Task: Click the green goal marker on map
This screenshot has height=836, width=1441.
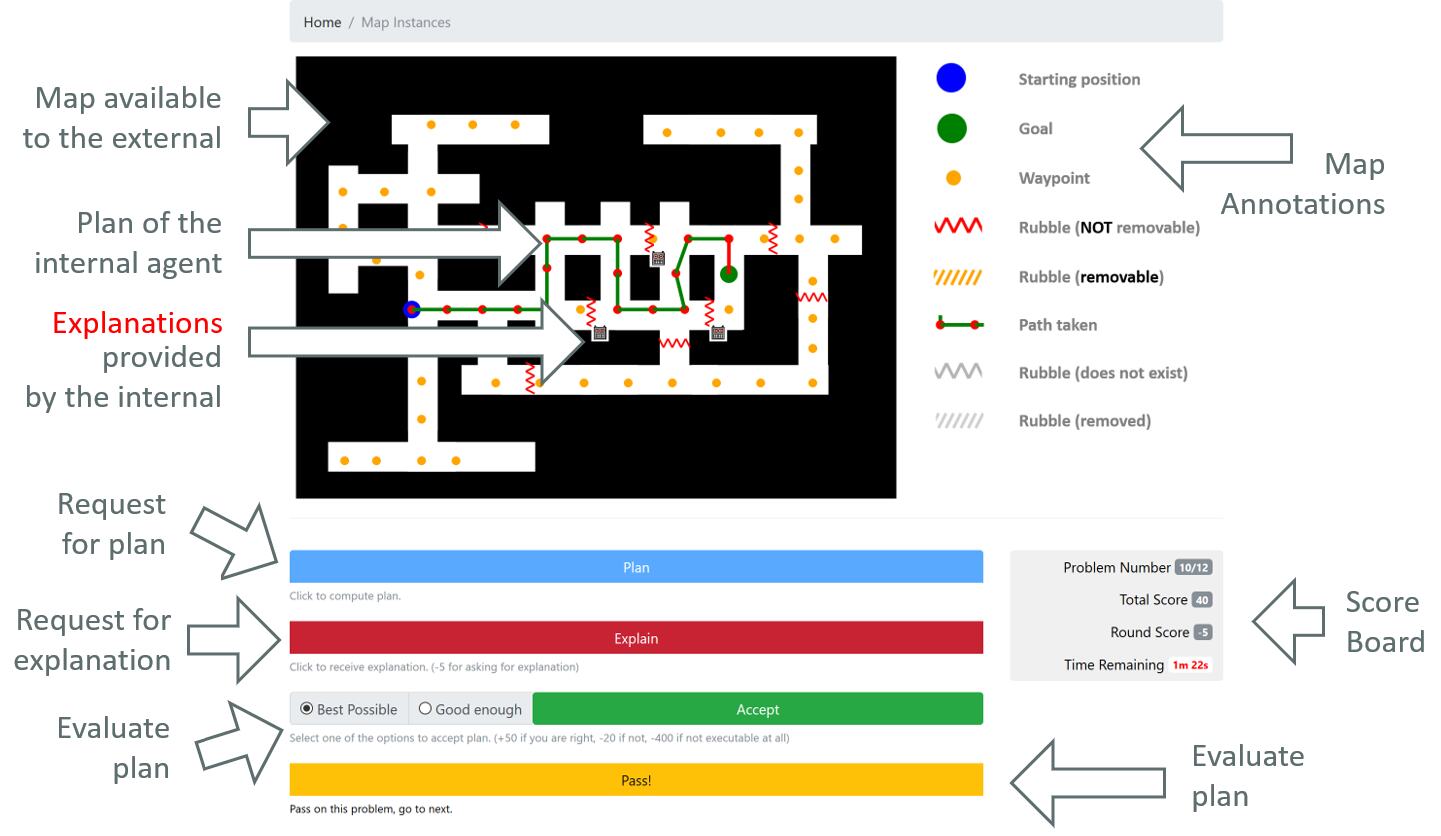Action: [729, 273]
